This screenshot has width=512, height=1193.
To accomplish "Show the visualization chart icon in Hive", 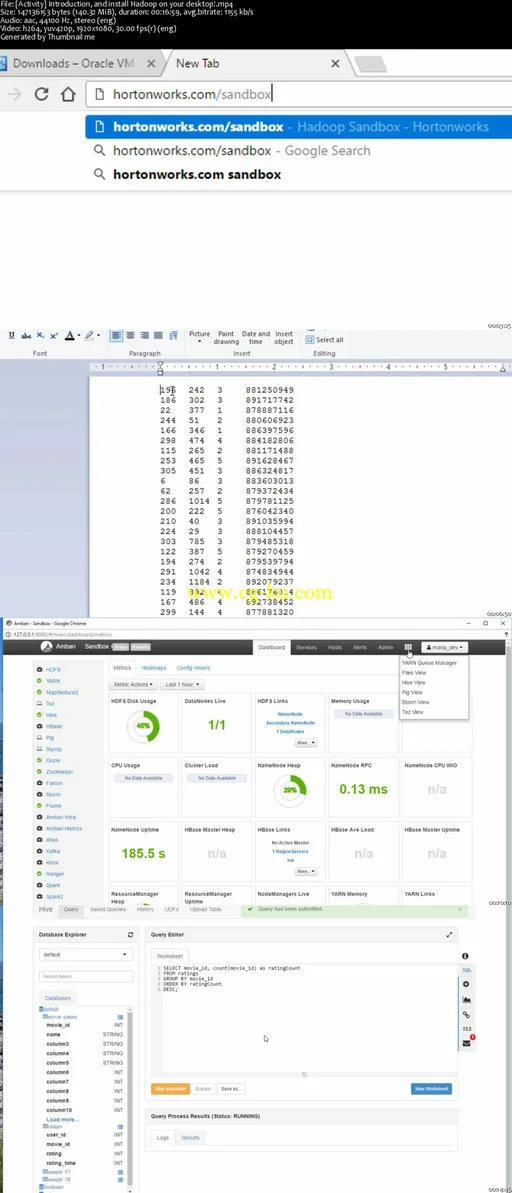I will point(466,999).
